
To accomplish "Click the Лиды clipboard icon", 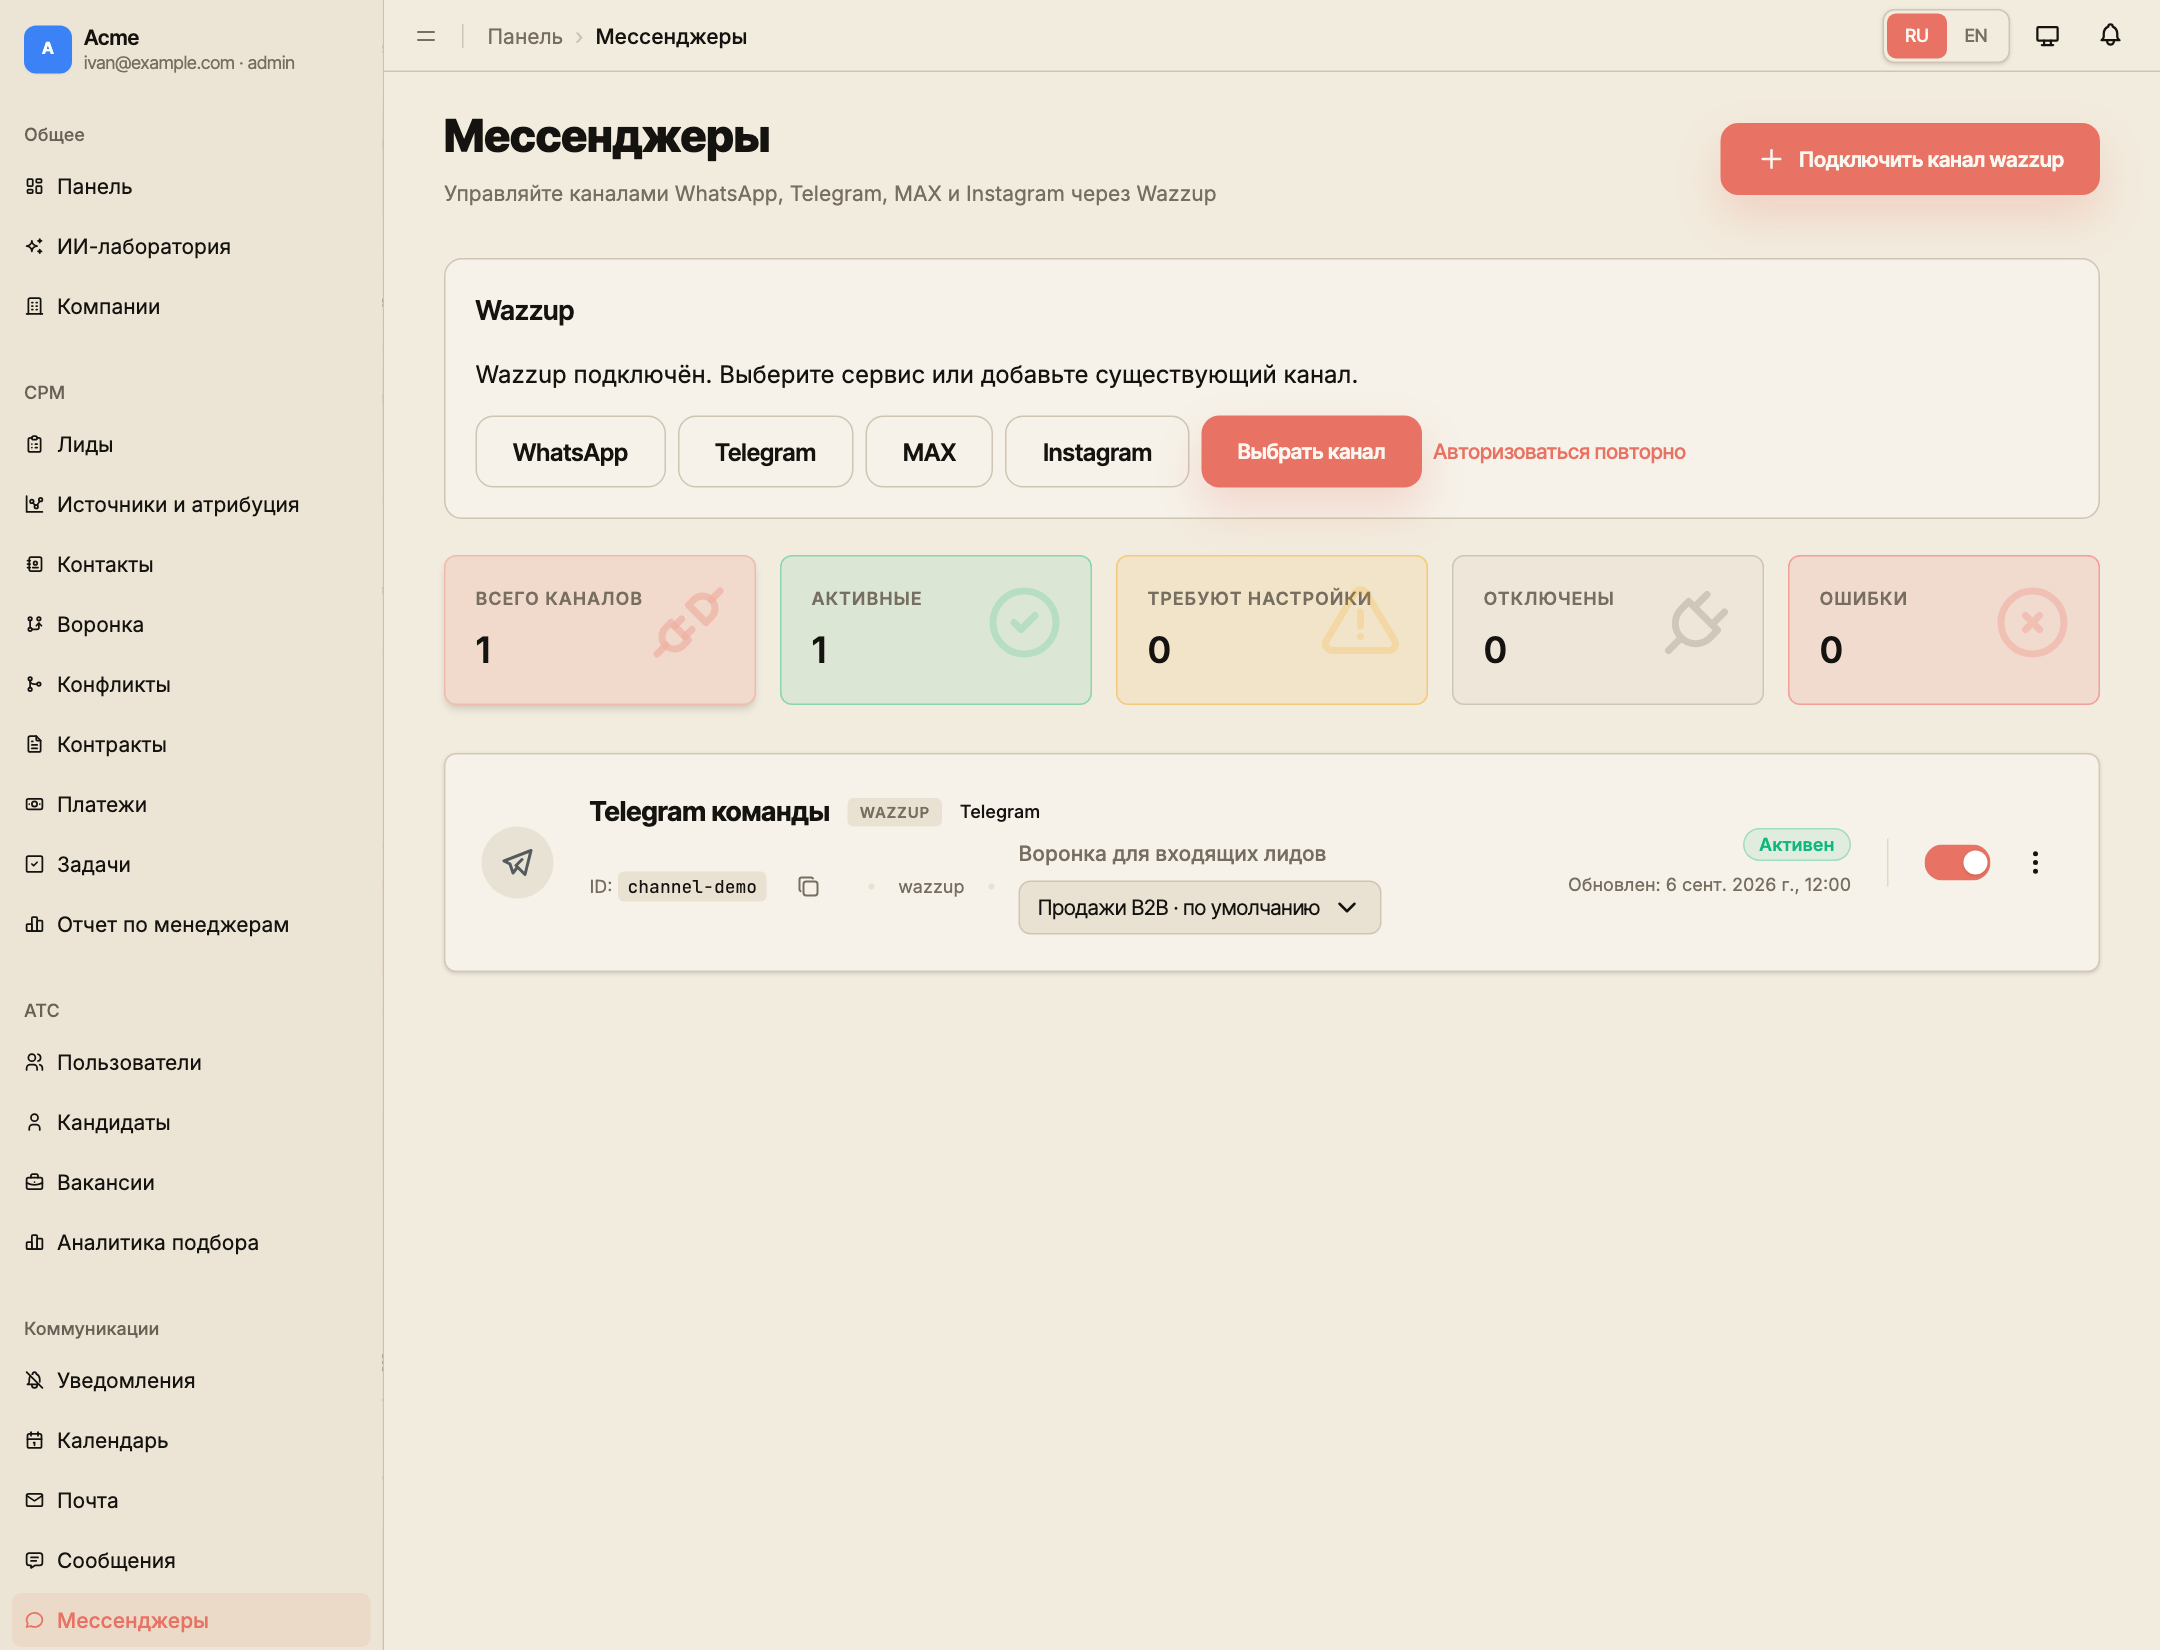I will pos(35,444).
